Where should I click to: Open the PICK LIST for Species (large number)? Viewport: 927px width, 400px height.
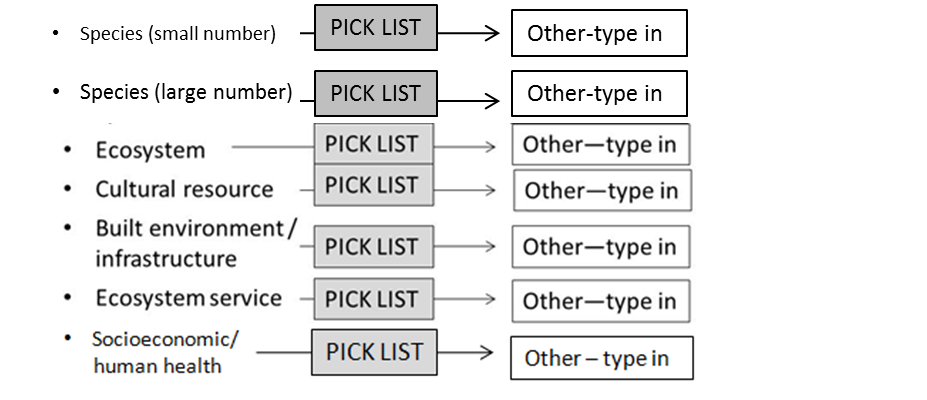pos(375,93)
